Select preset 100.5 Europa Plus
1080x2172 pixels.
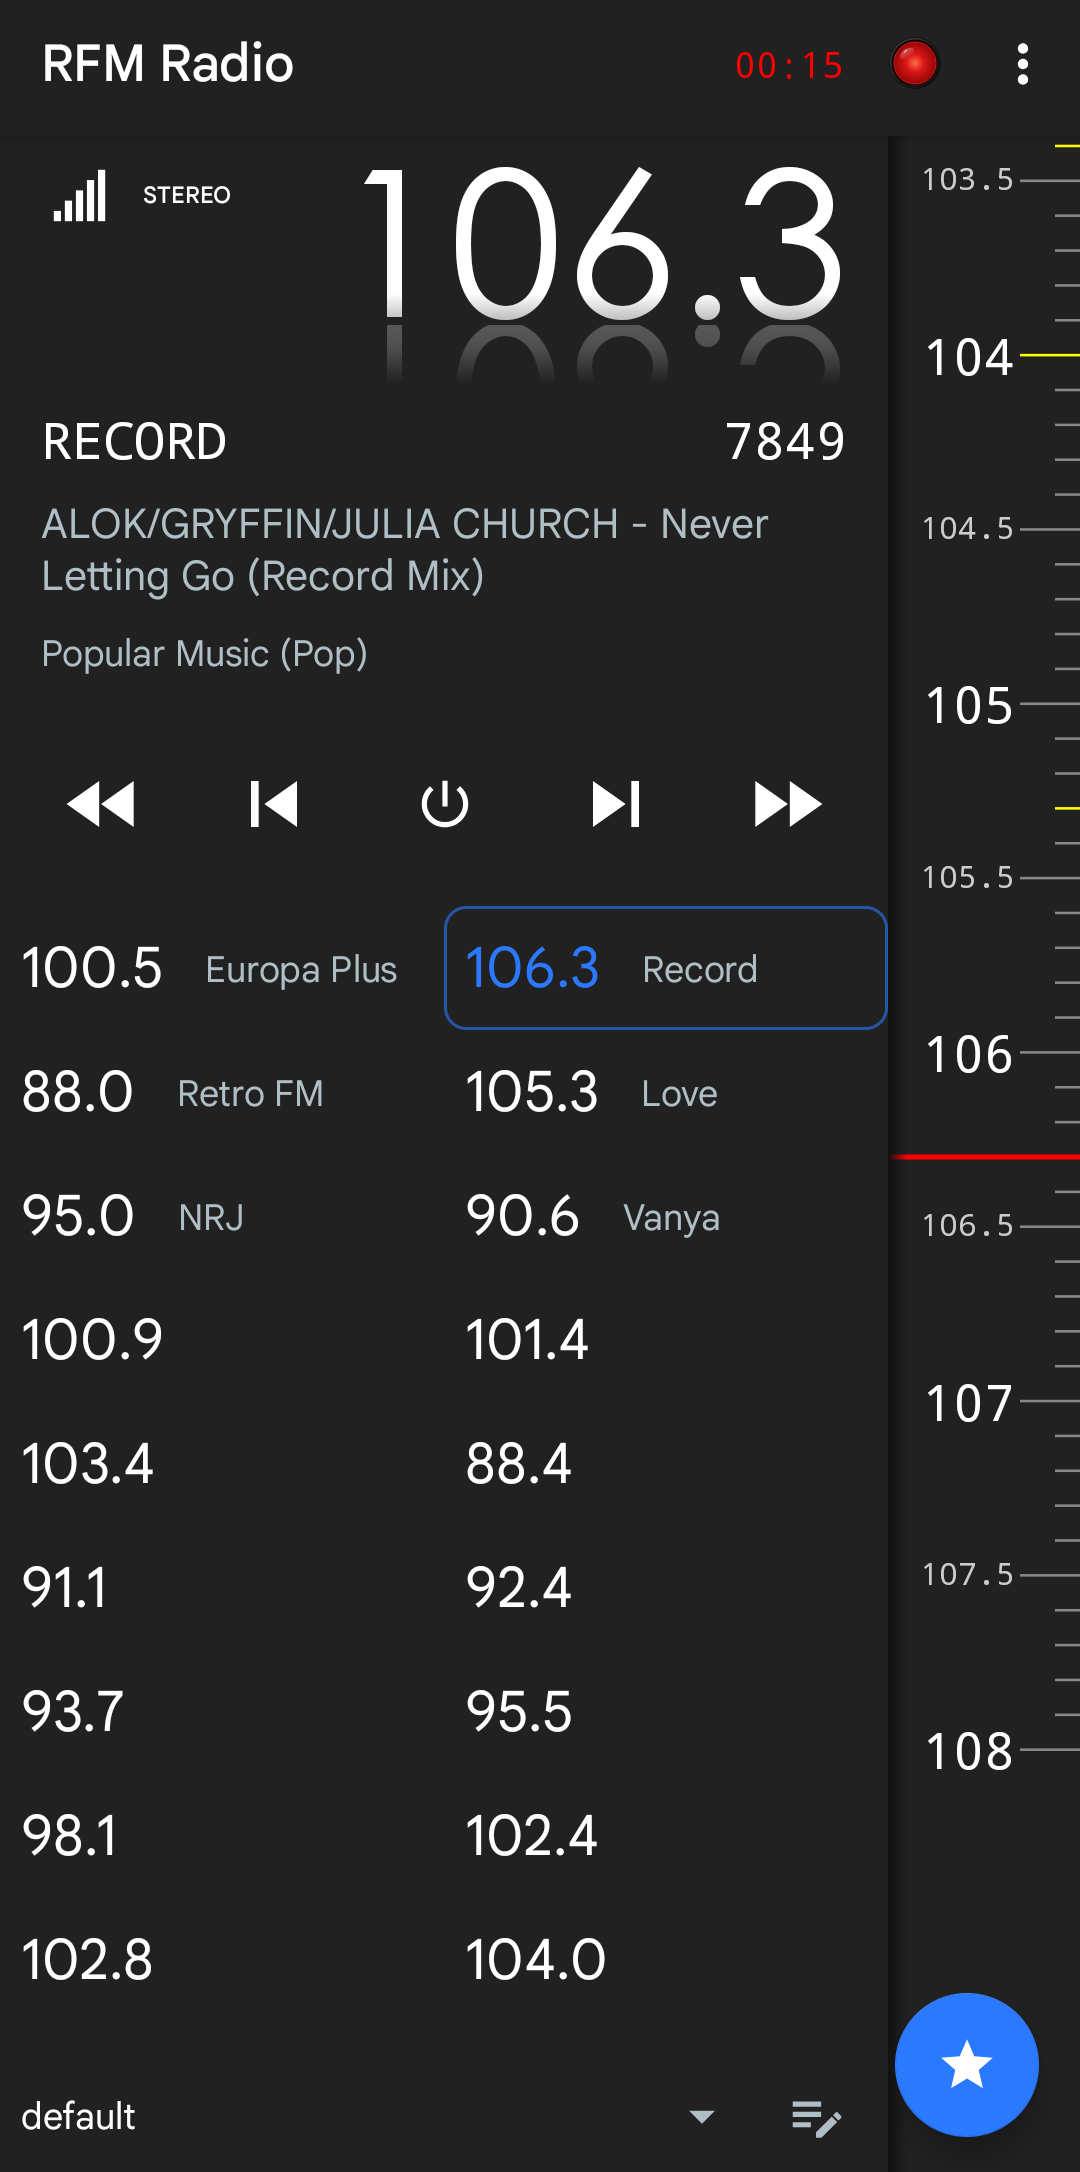(222, 968)
